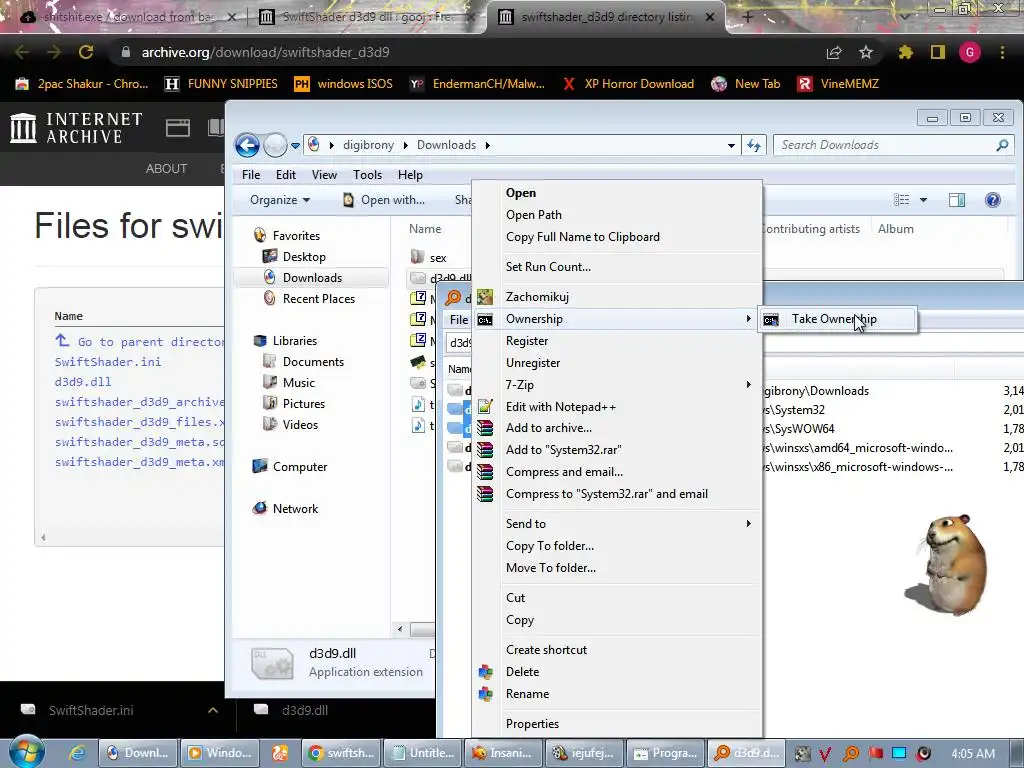Click the taskbar clock

973,753
